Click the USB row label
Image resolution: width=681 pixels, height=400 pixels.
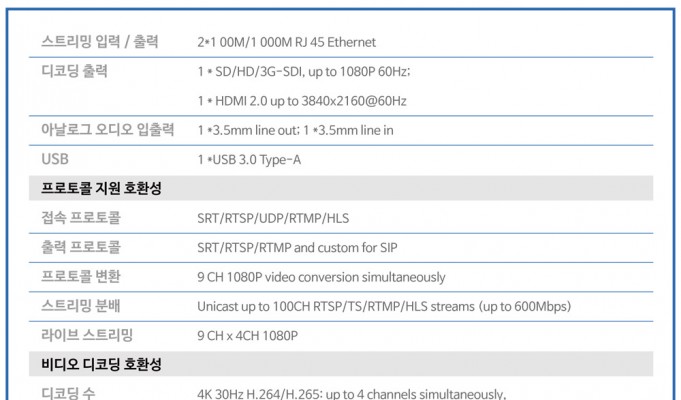click(56, 159)
